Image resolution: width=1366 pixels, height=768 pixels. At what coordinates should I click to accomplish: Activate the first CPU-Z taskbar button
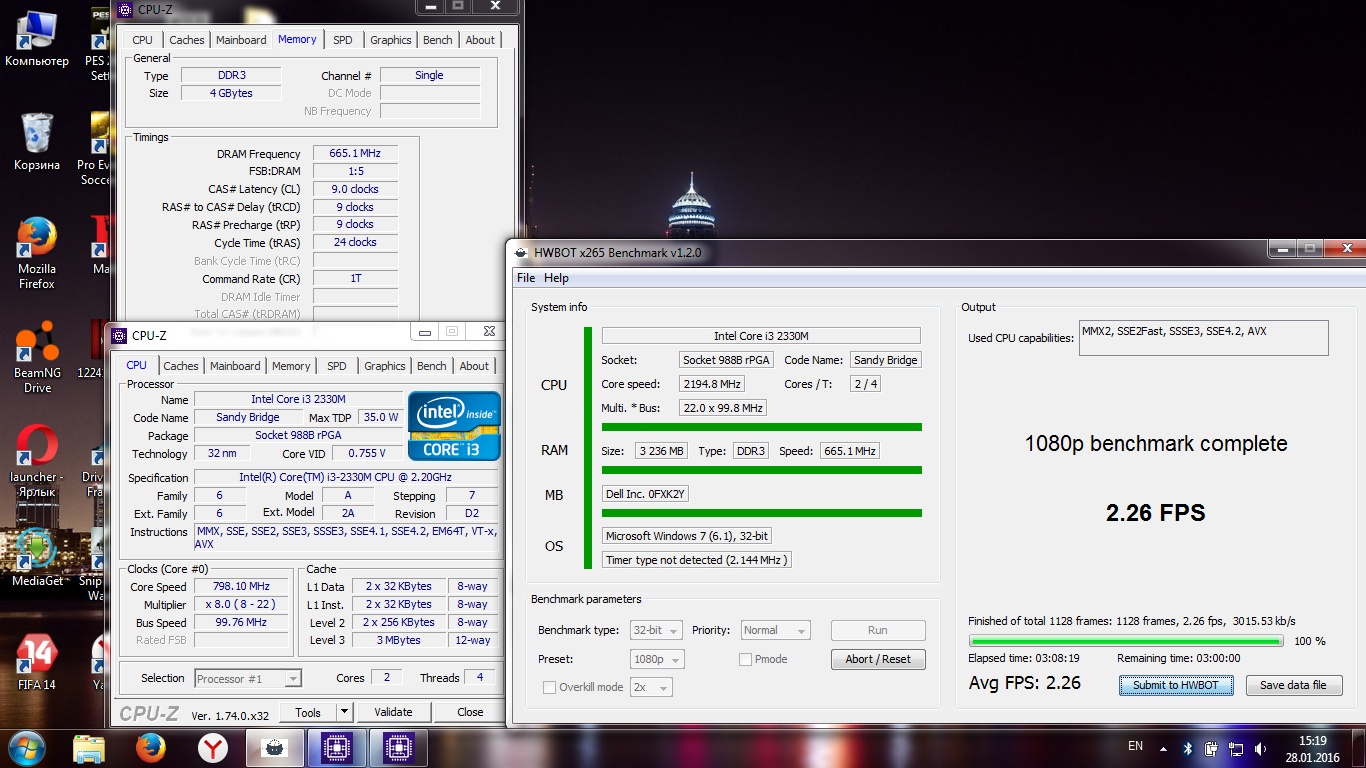tap(336, 748)
